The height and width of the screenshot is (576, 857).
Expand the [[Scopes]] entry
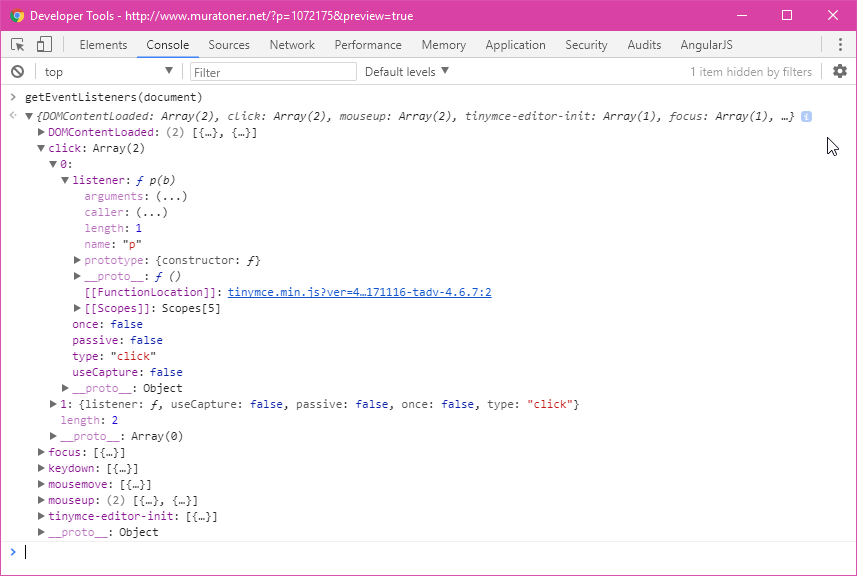coord(77,309)
